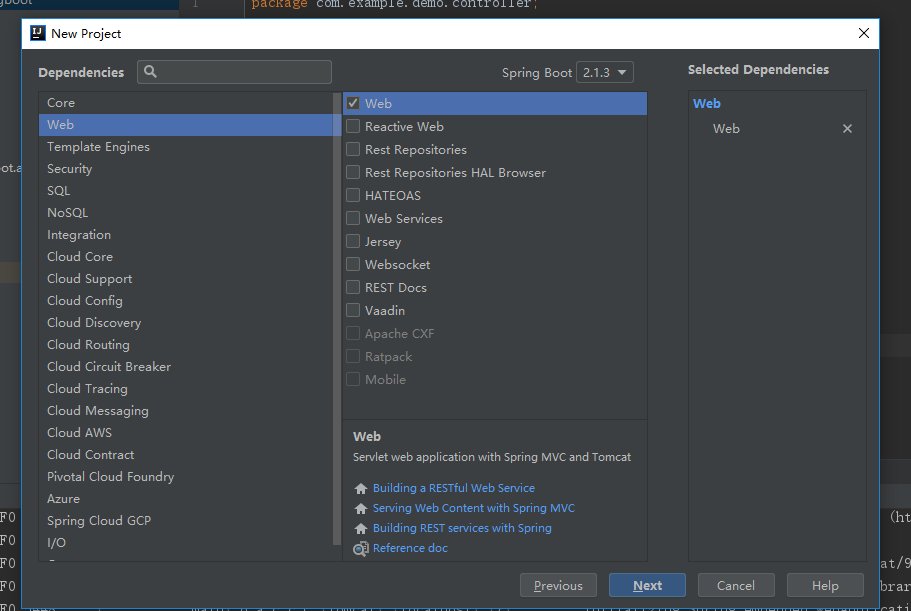Choose the Cloud Config category

[x=186, y=301]
